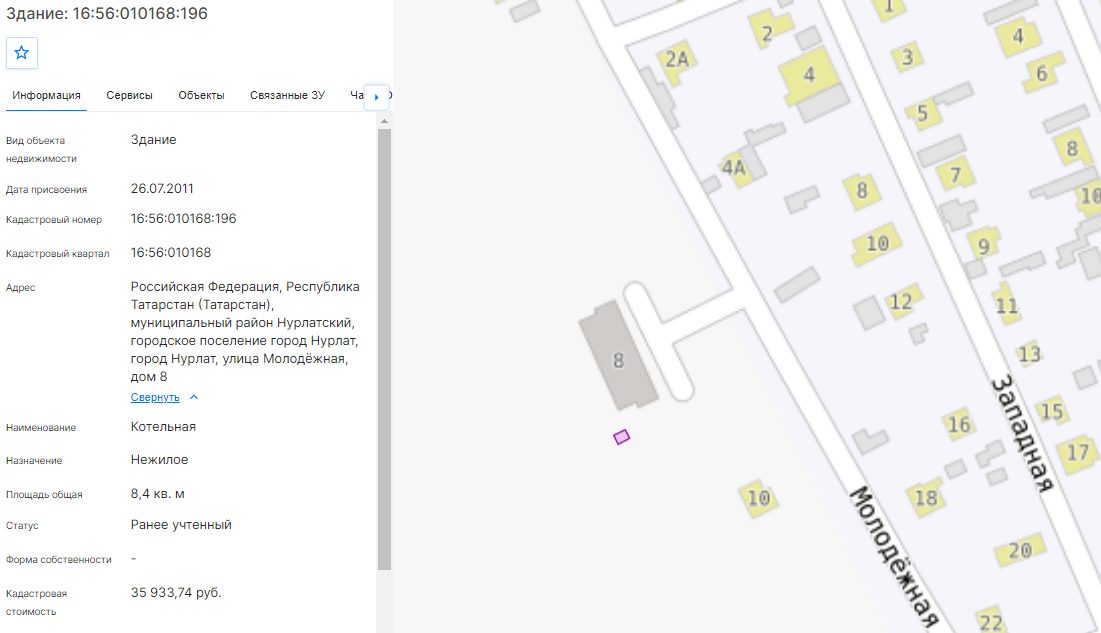Click the Кадастровый номер row value
Screen dimensions: 1101x633
pos(183,218)
